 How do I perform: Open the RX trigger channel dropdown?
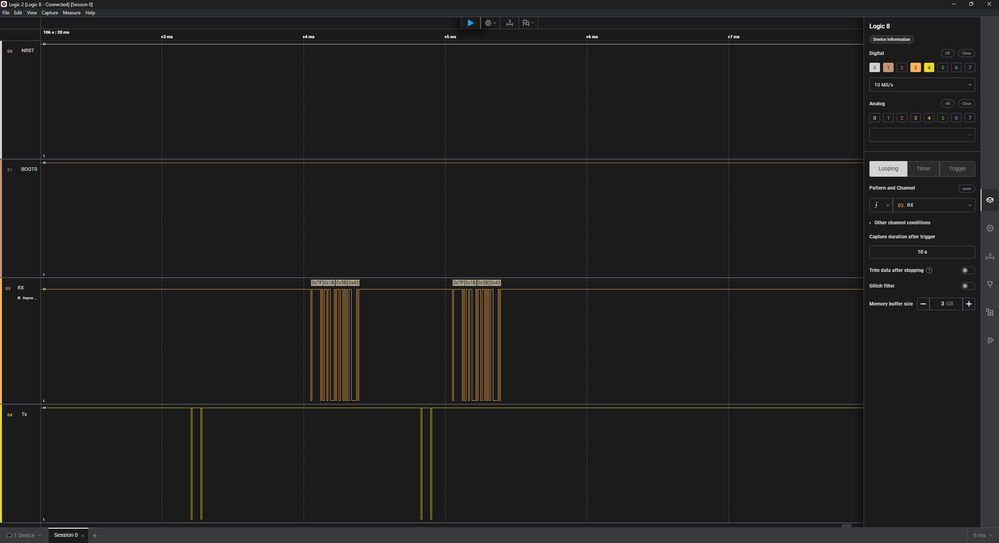click(934, 205)
